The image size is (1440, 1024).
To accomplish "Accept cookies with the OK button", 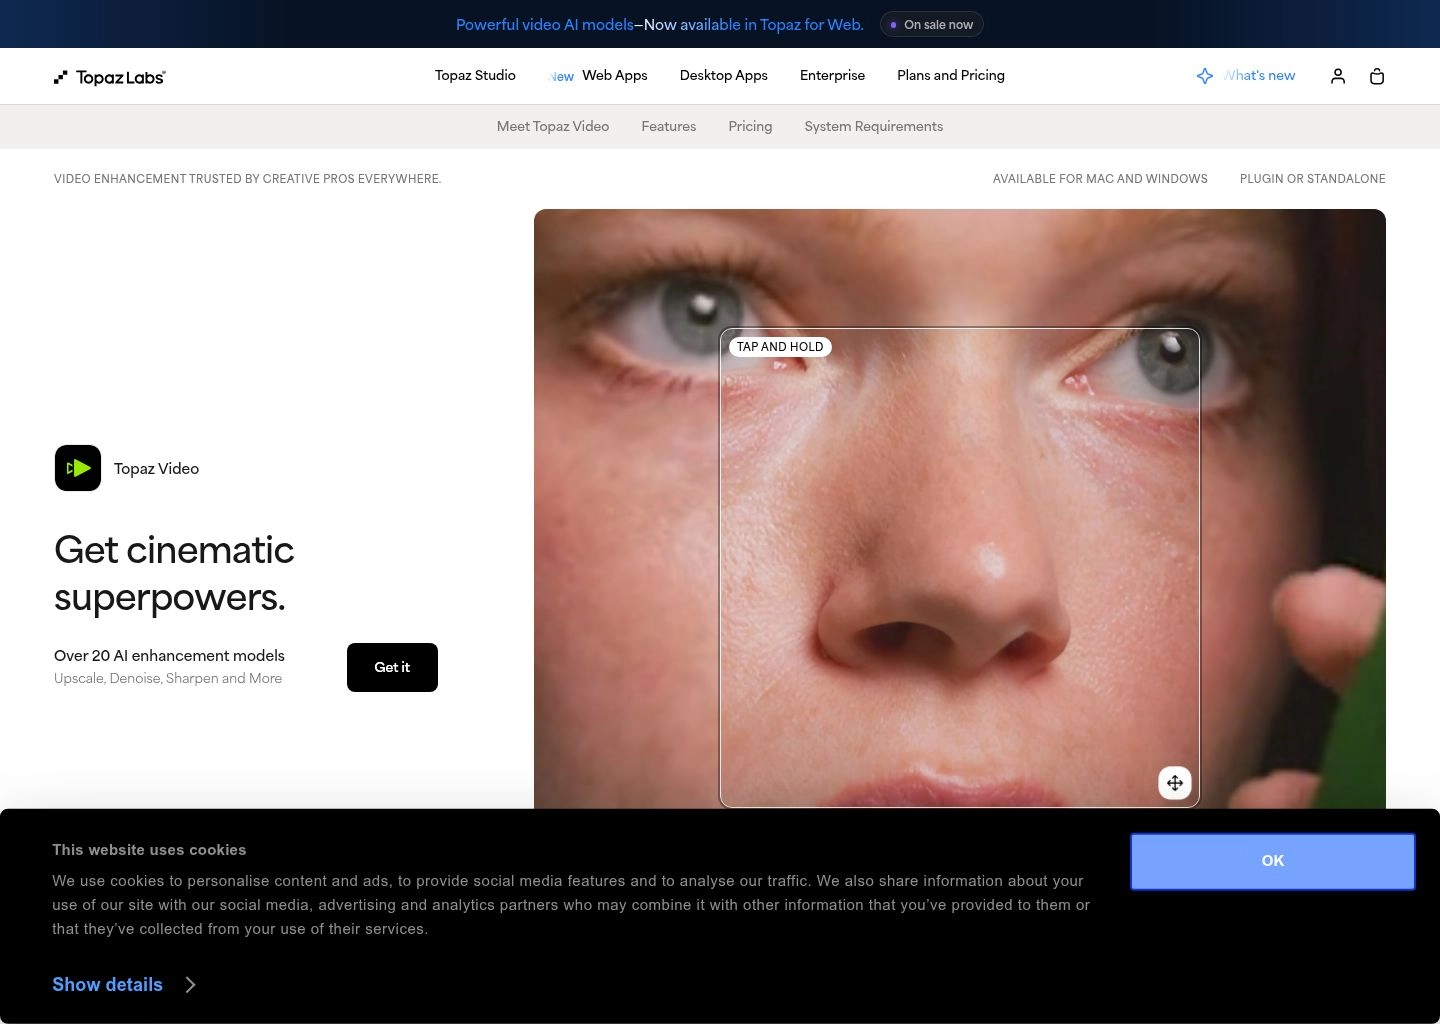I will tap(1273, 861).
